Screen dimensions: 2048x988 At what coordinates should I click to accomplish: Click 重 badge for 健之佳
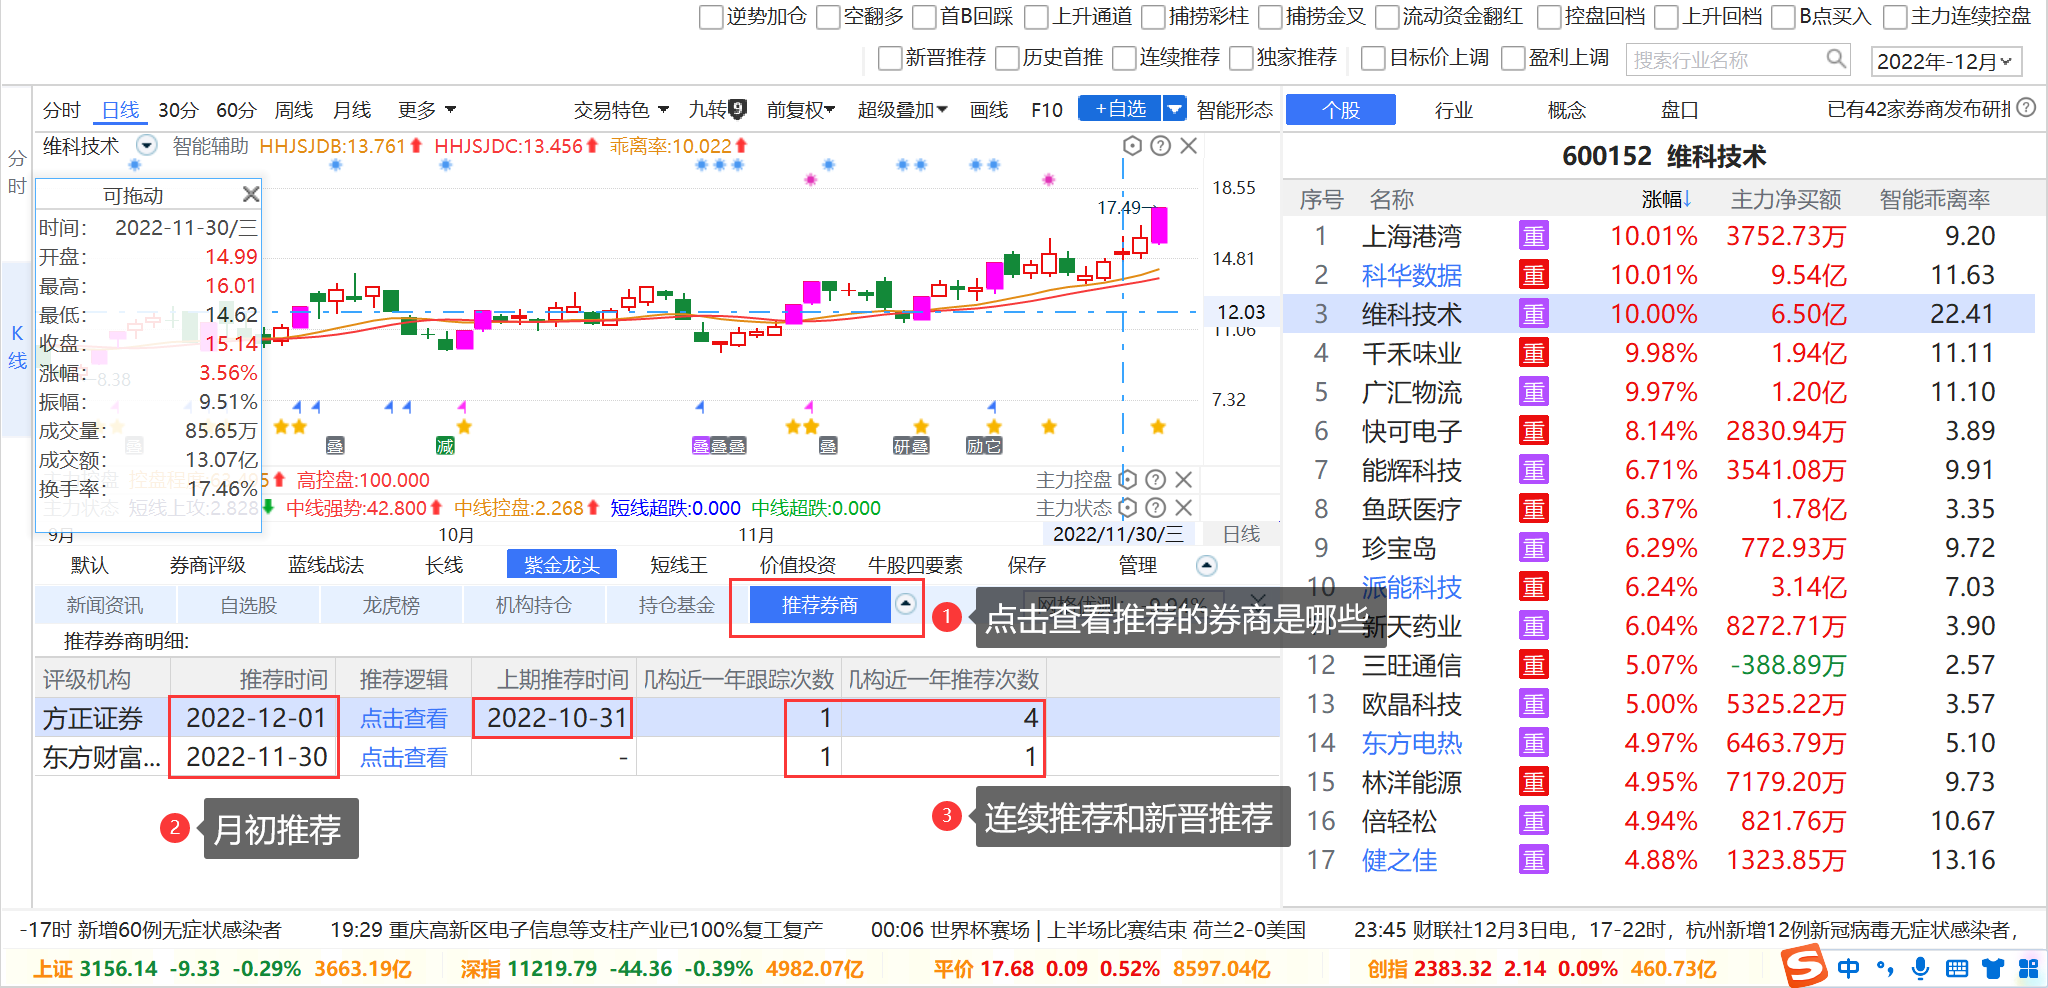(1534, 860)
